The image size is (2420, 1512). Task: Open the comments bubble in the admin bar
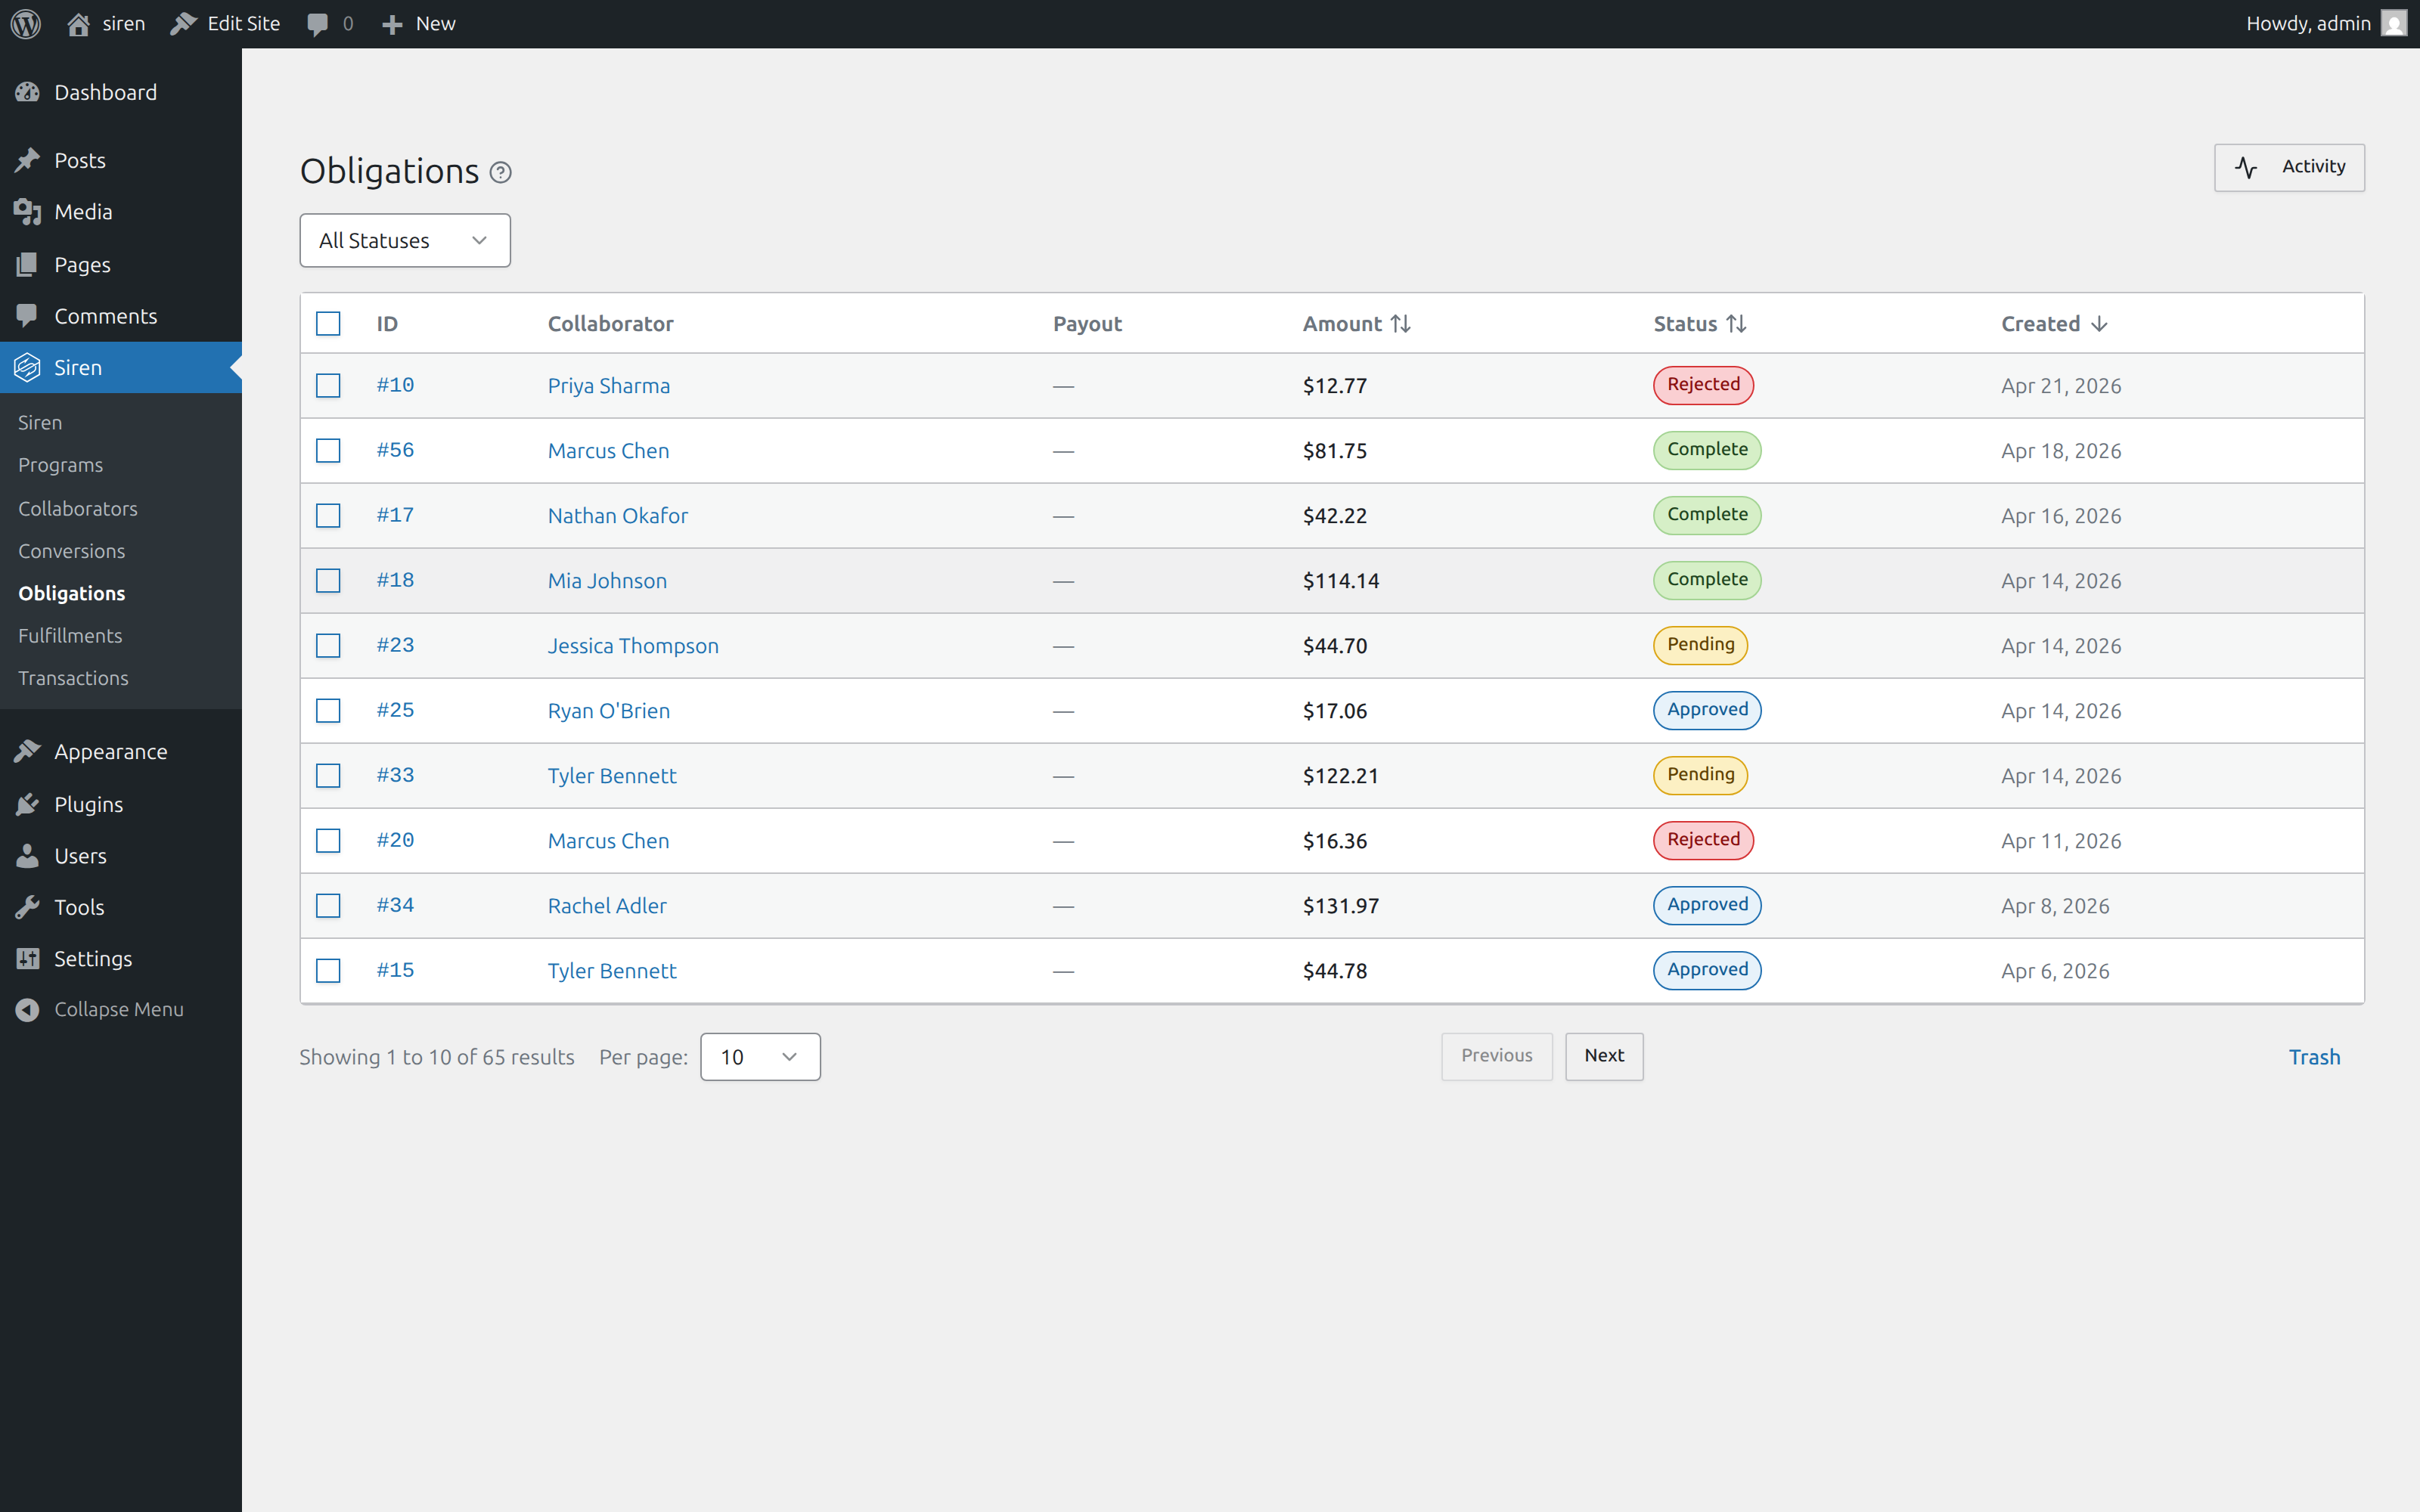pos(318,23)
